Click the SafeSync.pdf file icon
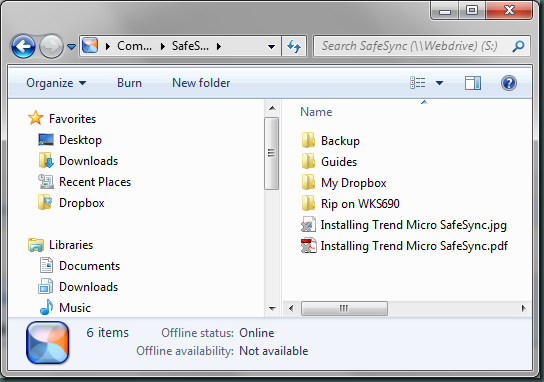Viewport: 544px width, 382px height. click(x=308, y=245)
